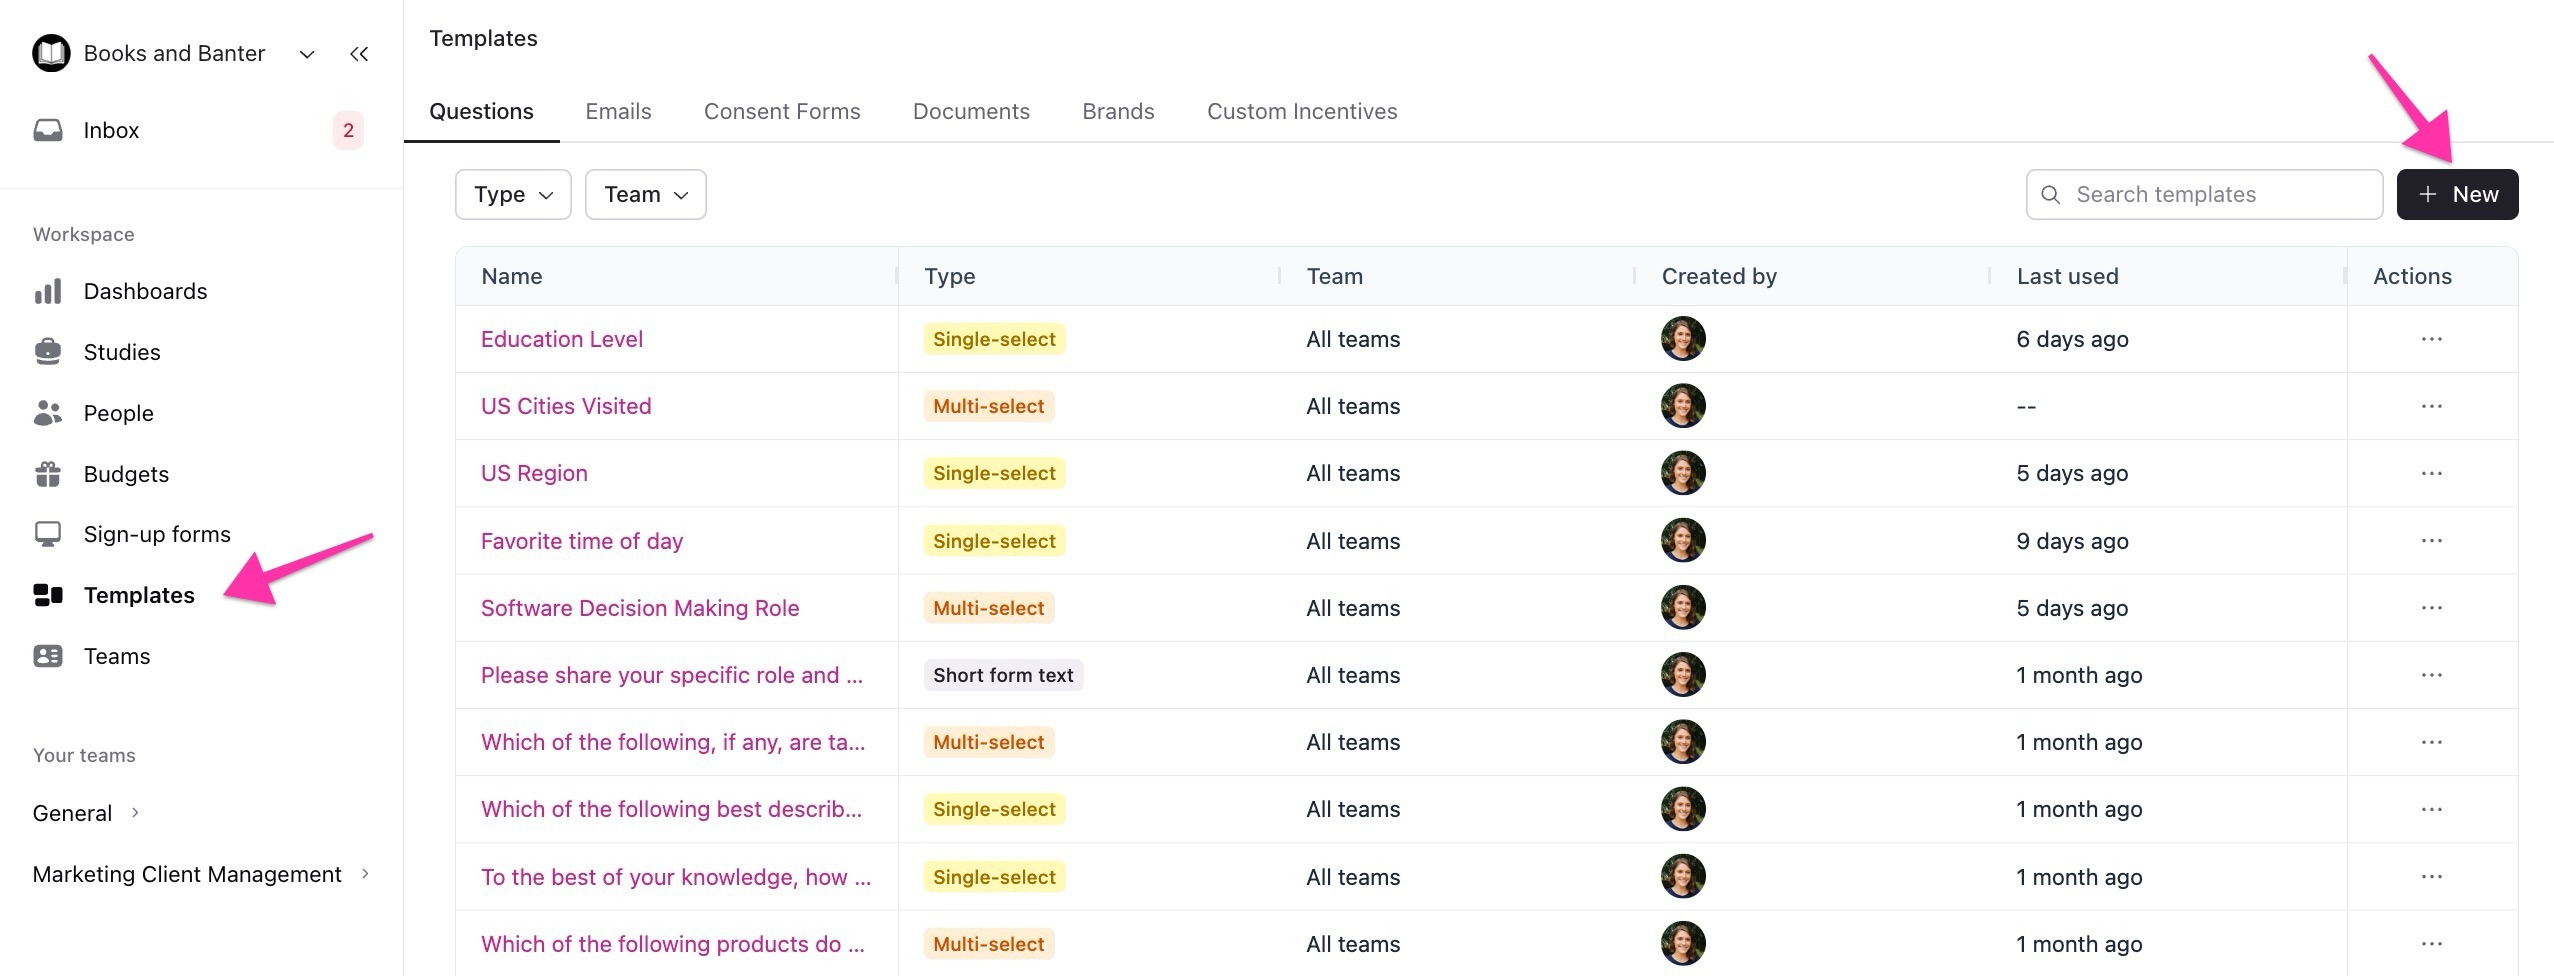The width and height of the screenshot is (2554, 976).
Task: Open the Type filter dropdown
Action: 513,194
